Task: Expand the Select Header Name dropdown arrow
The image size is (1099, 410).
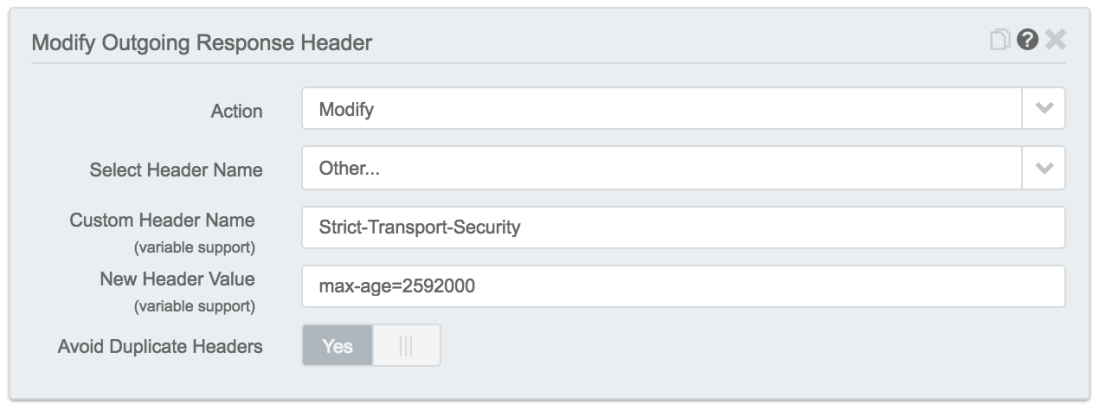Action: [x=1044, y=168]
